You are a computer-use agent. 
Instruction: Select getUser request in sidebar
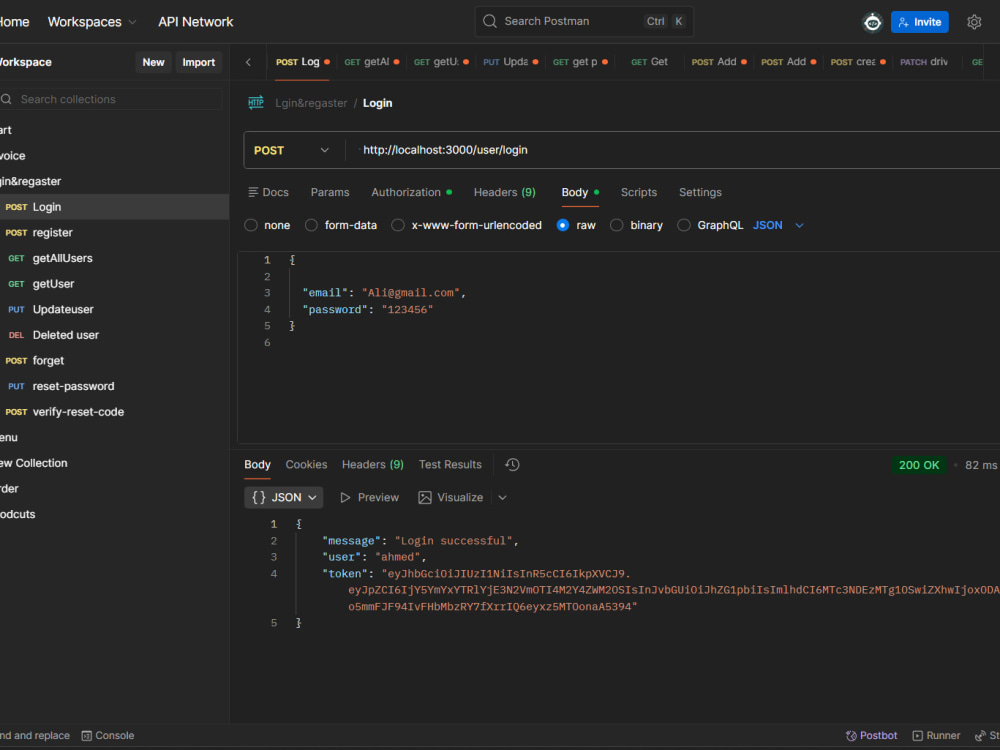(114, 284)
